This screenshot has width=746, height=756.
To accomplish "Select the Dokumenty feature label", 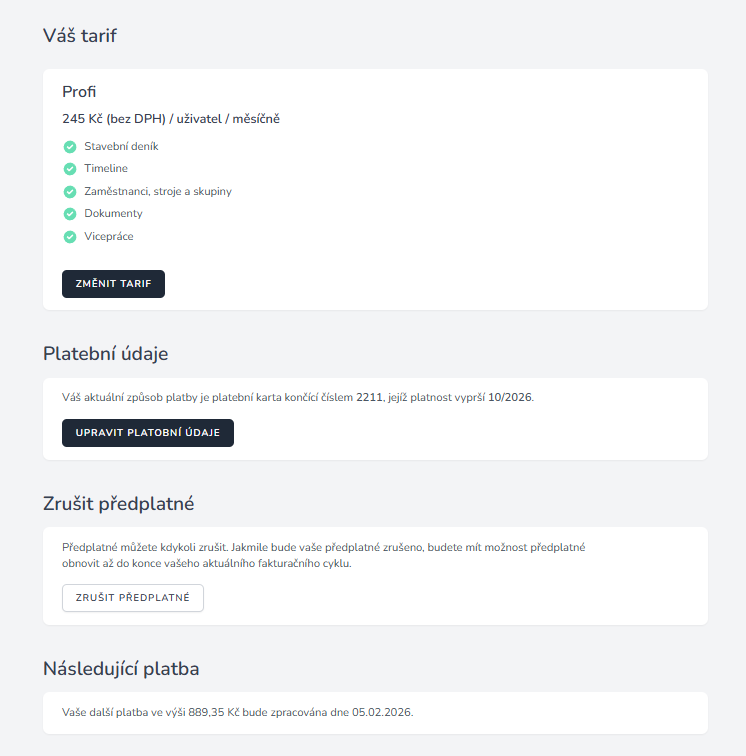I will 113,214.
